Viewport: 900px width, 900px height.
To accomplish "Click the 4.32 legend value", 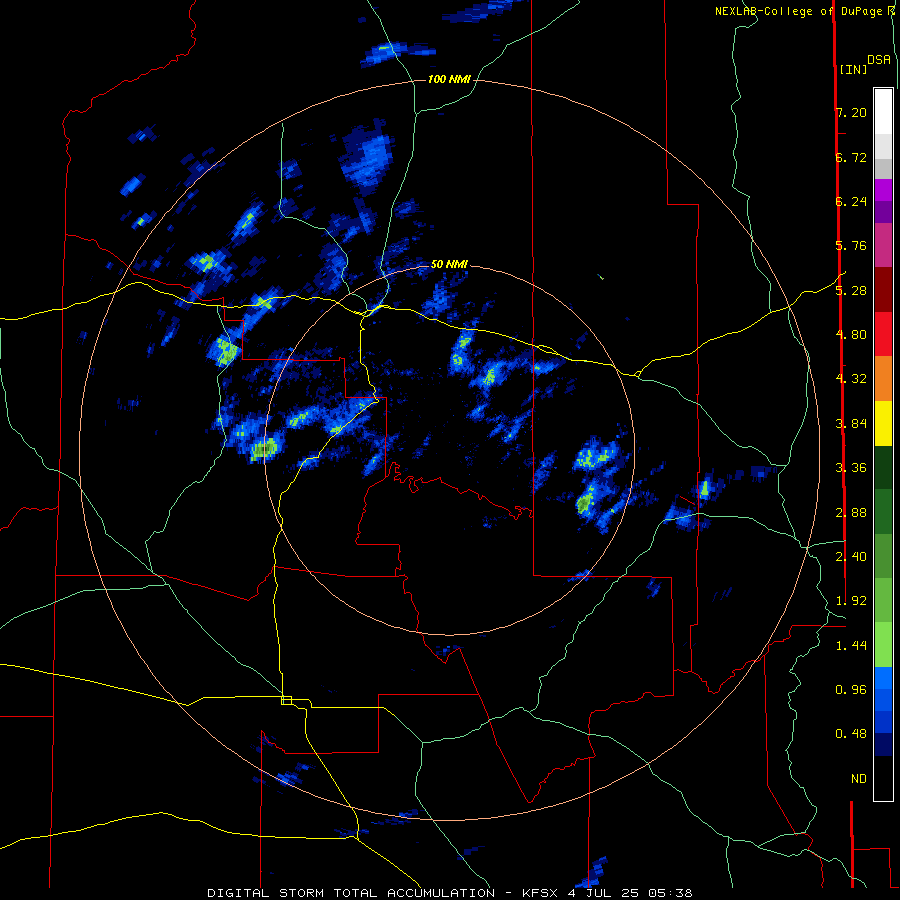I will (851, 379).
